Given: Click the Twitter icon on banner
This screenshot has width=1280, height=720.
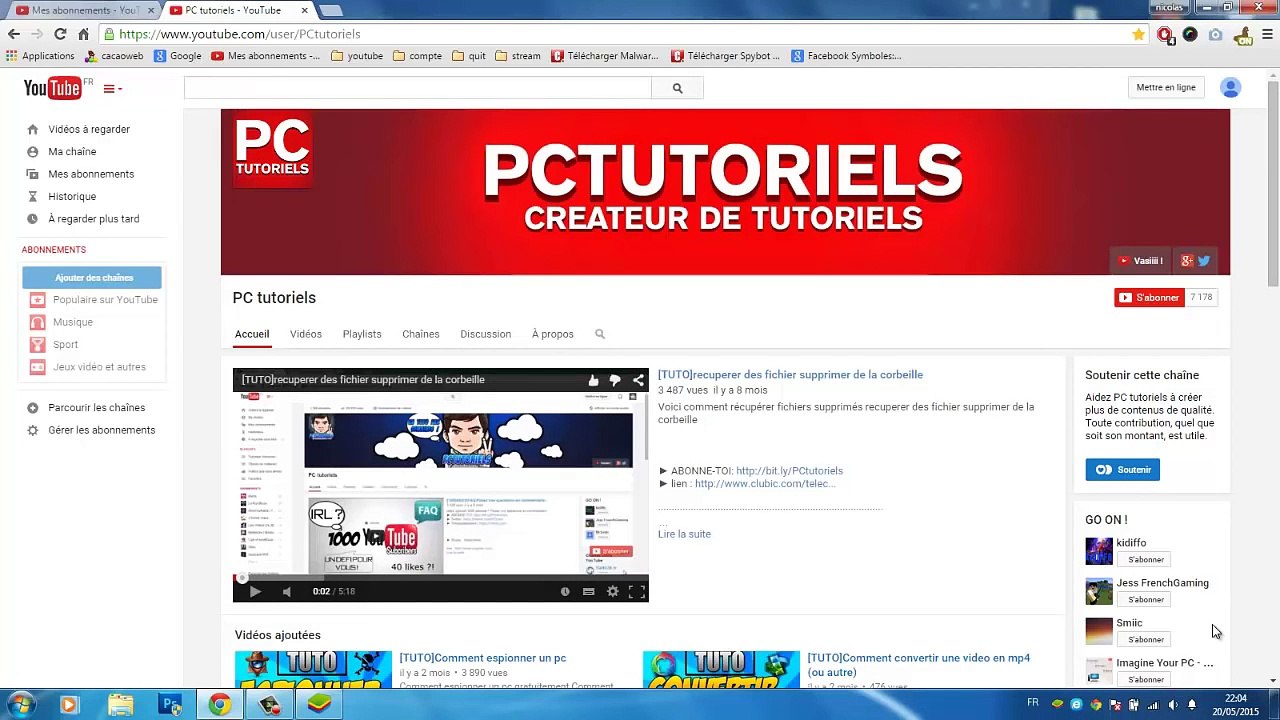Looking at the screenshot, I should (1204, 261).
